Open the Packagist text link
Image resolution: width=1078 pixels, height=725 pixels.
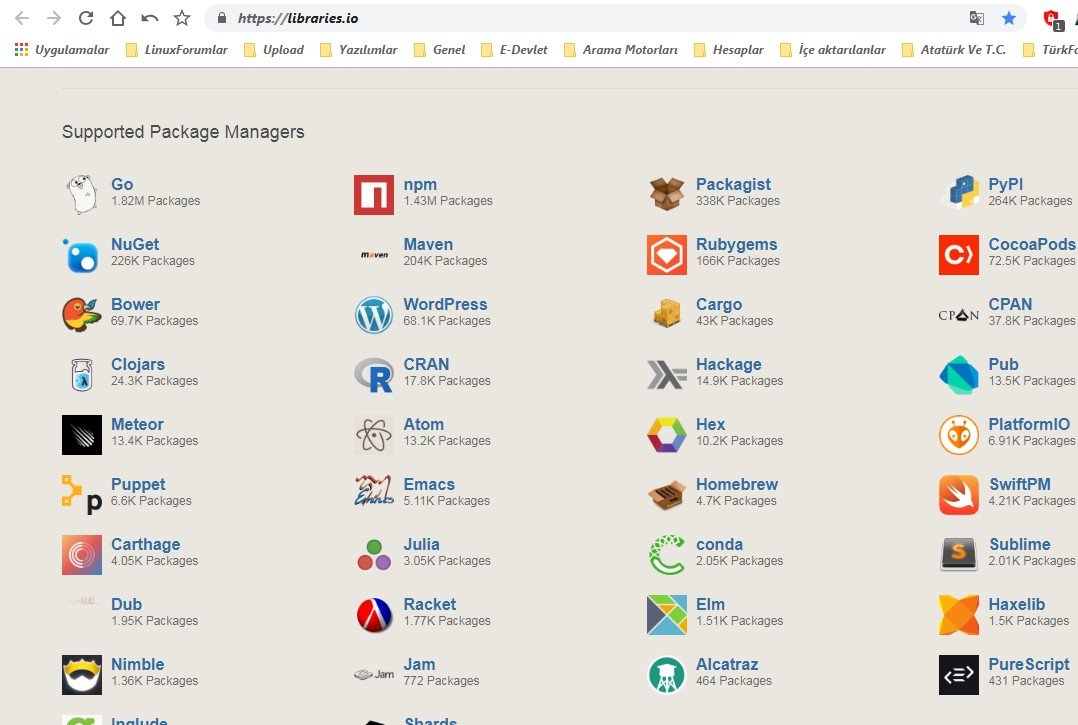733,184
